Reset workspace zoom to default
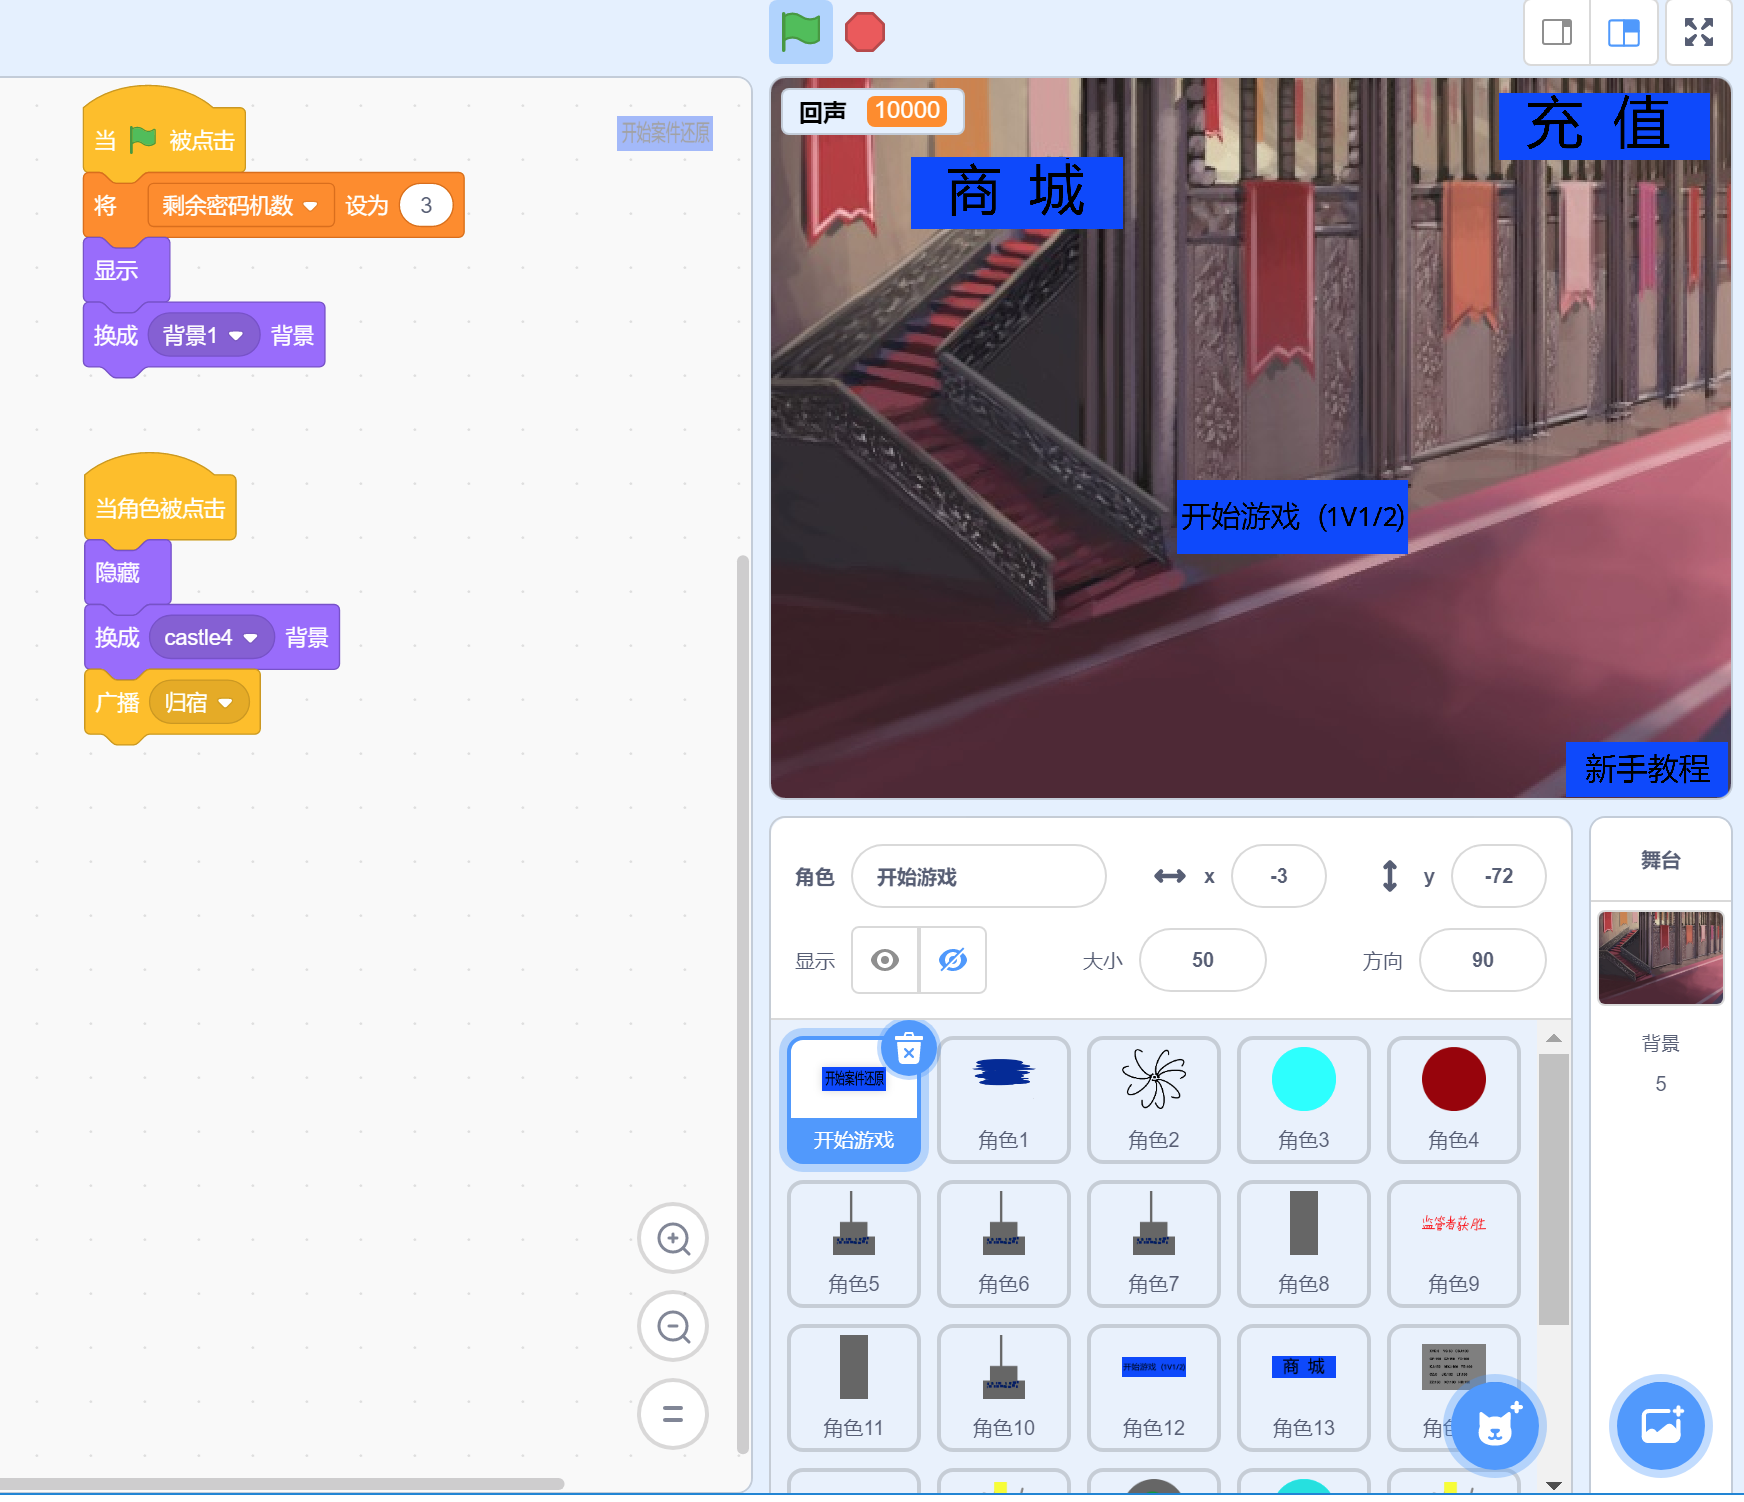 673,1414
